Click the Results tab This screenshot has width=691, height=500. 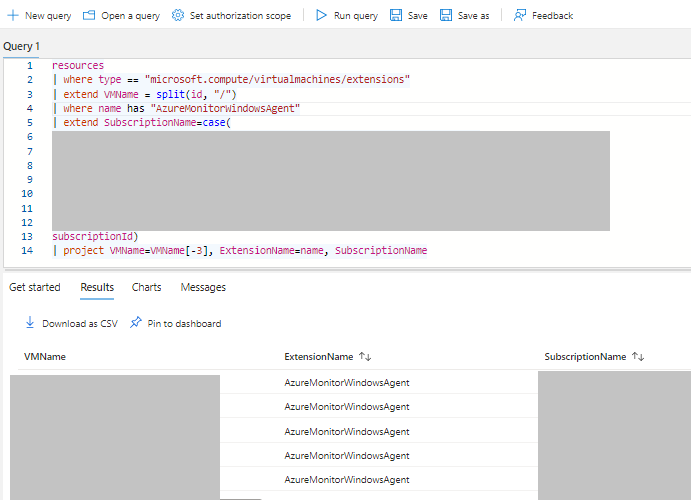point(97,287)
